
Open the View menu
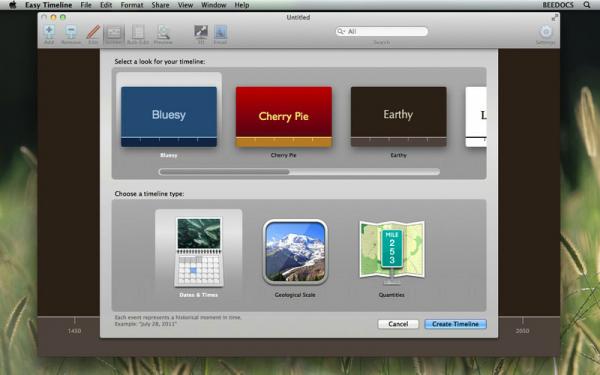[185, 5]
